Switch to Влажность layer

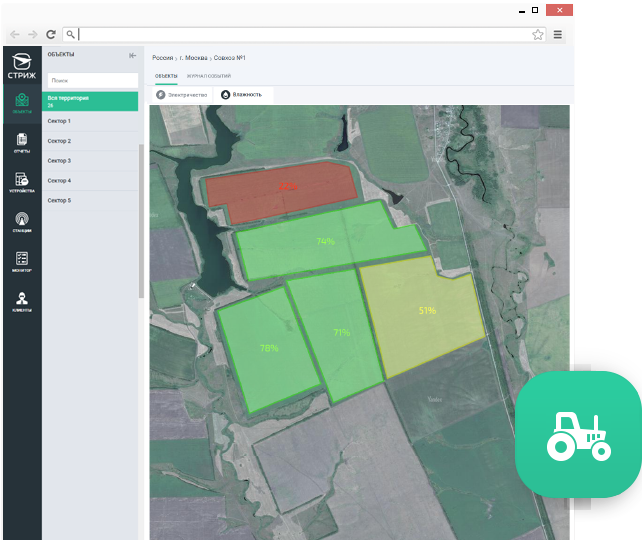coord(241,94)
